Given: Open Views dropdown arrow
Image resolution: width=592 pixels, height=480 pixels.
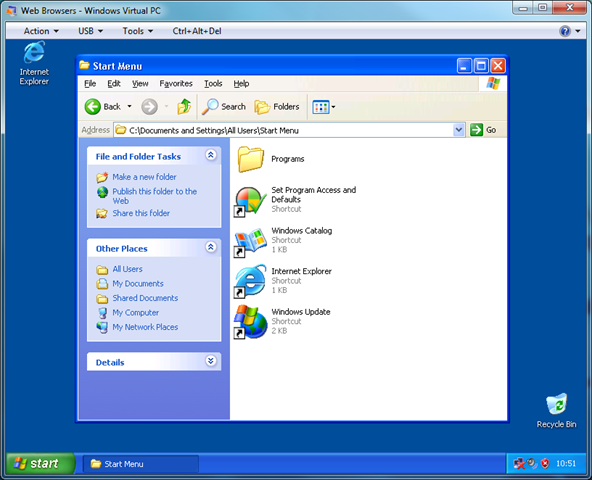Looking at the screenshot, I should click(333, 107).
